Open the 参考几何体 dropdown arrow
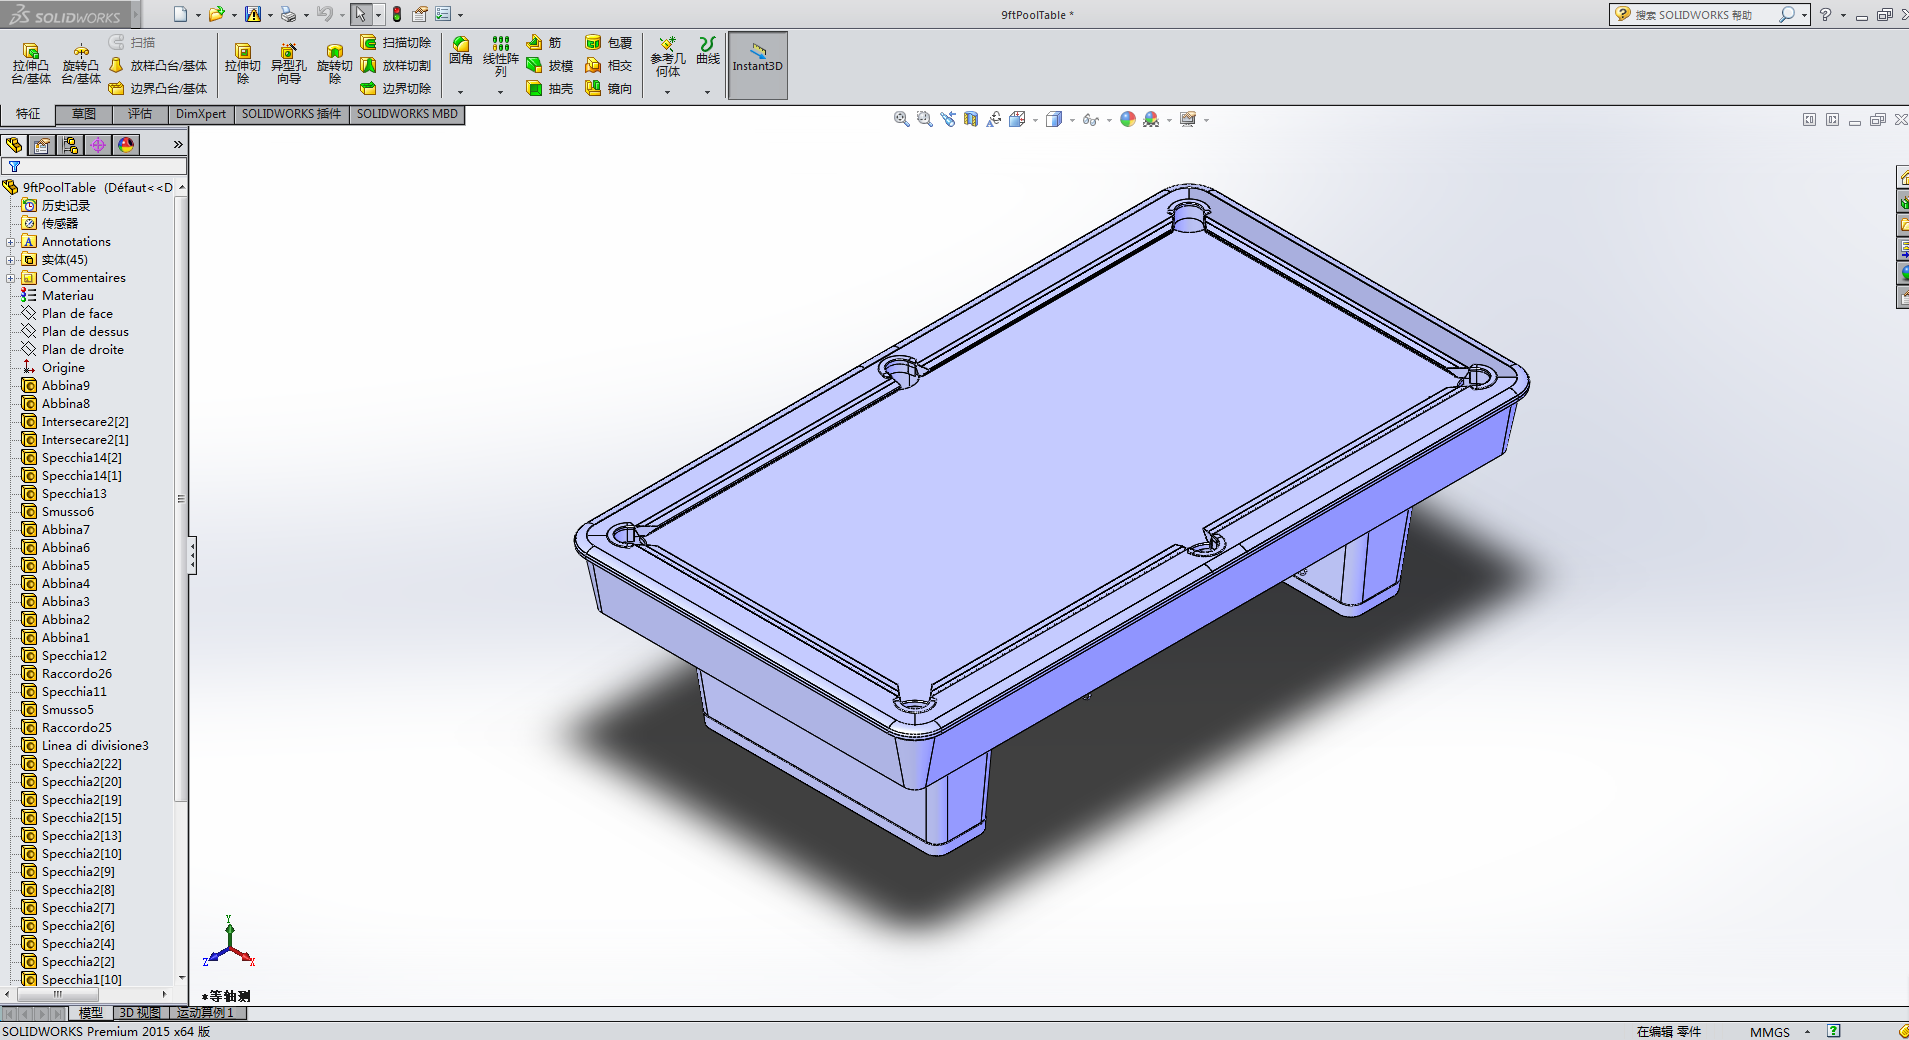The height and width of the screenshot is (1040, 1909). click(668, 92)
